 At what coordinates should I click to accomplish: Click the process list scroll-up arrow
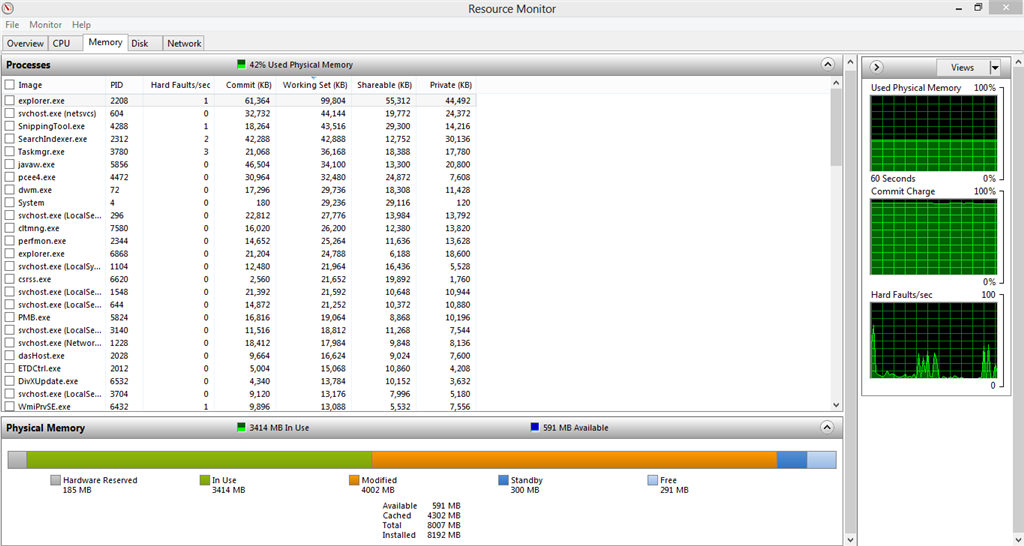[x=837, y=83]
